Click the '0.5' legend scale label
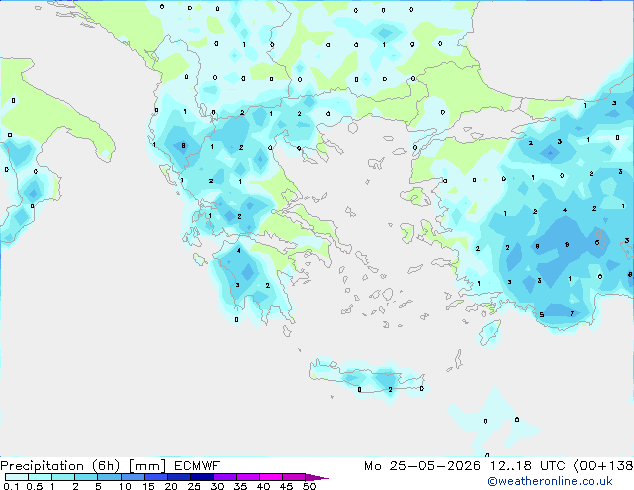 [34, 486]
